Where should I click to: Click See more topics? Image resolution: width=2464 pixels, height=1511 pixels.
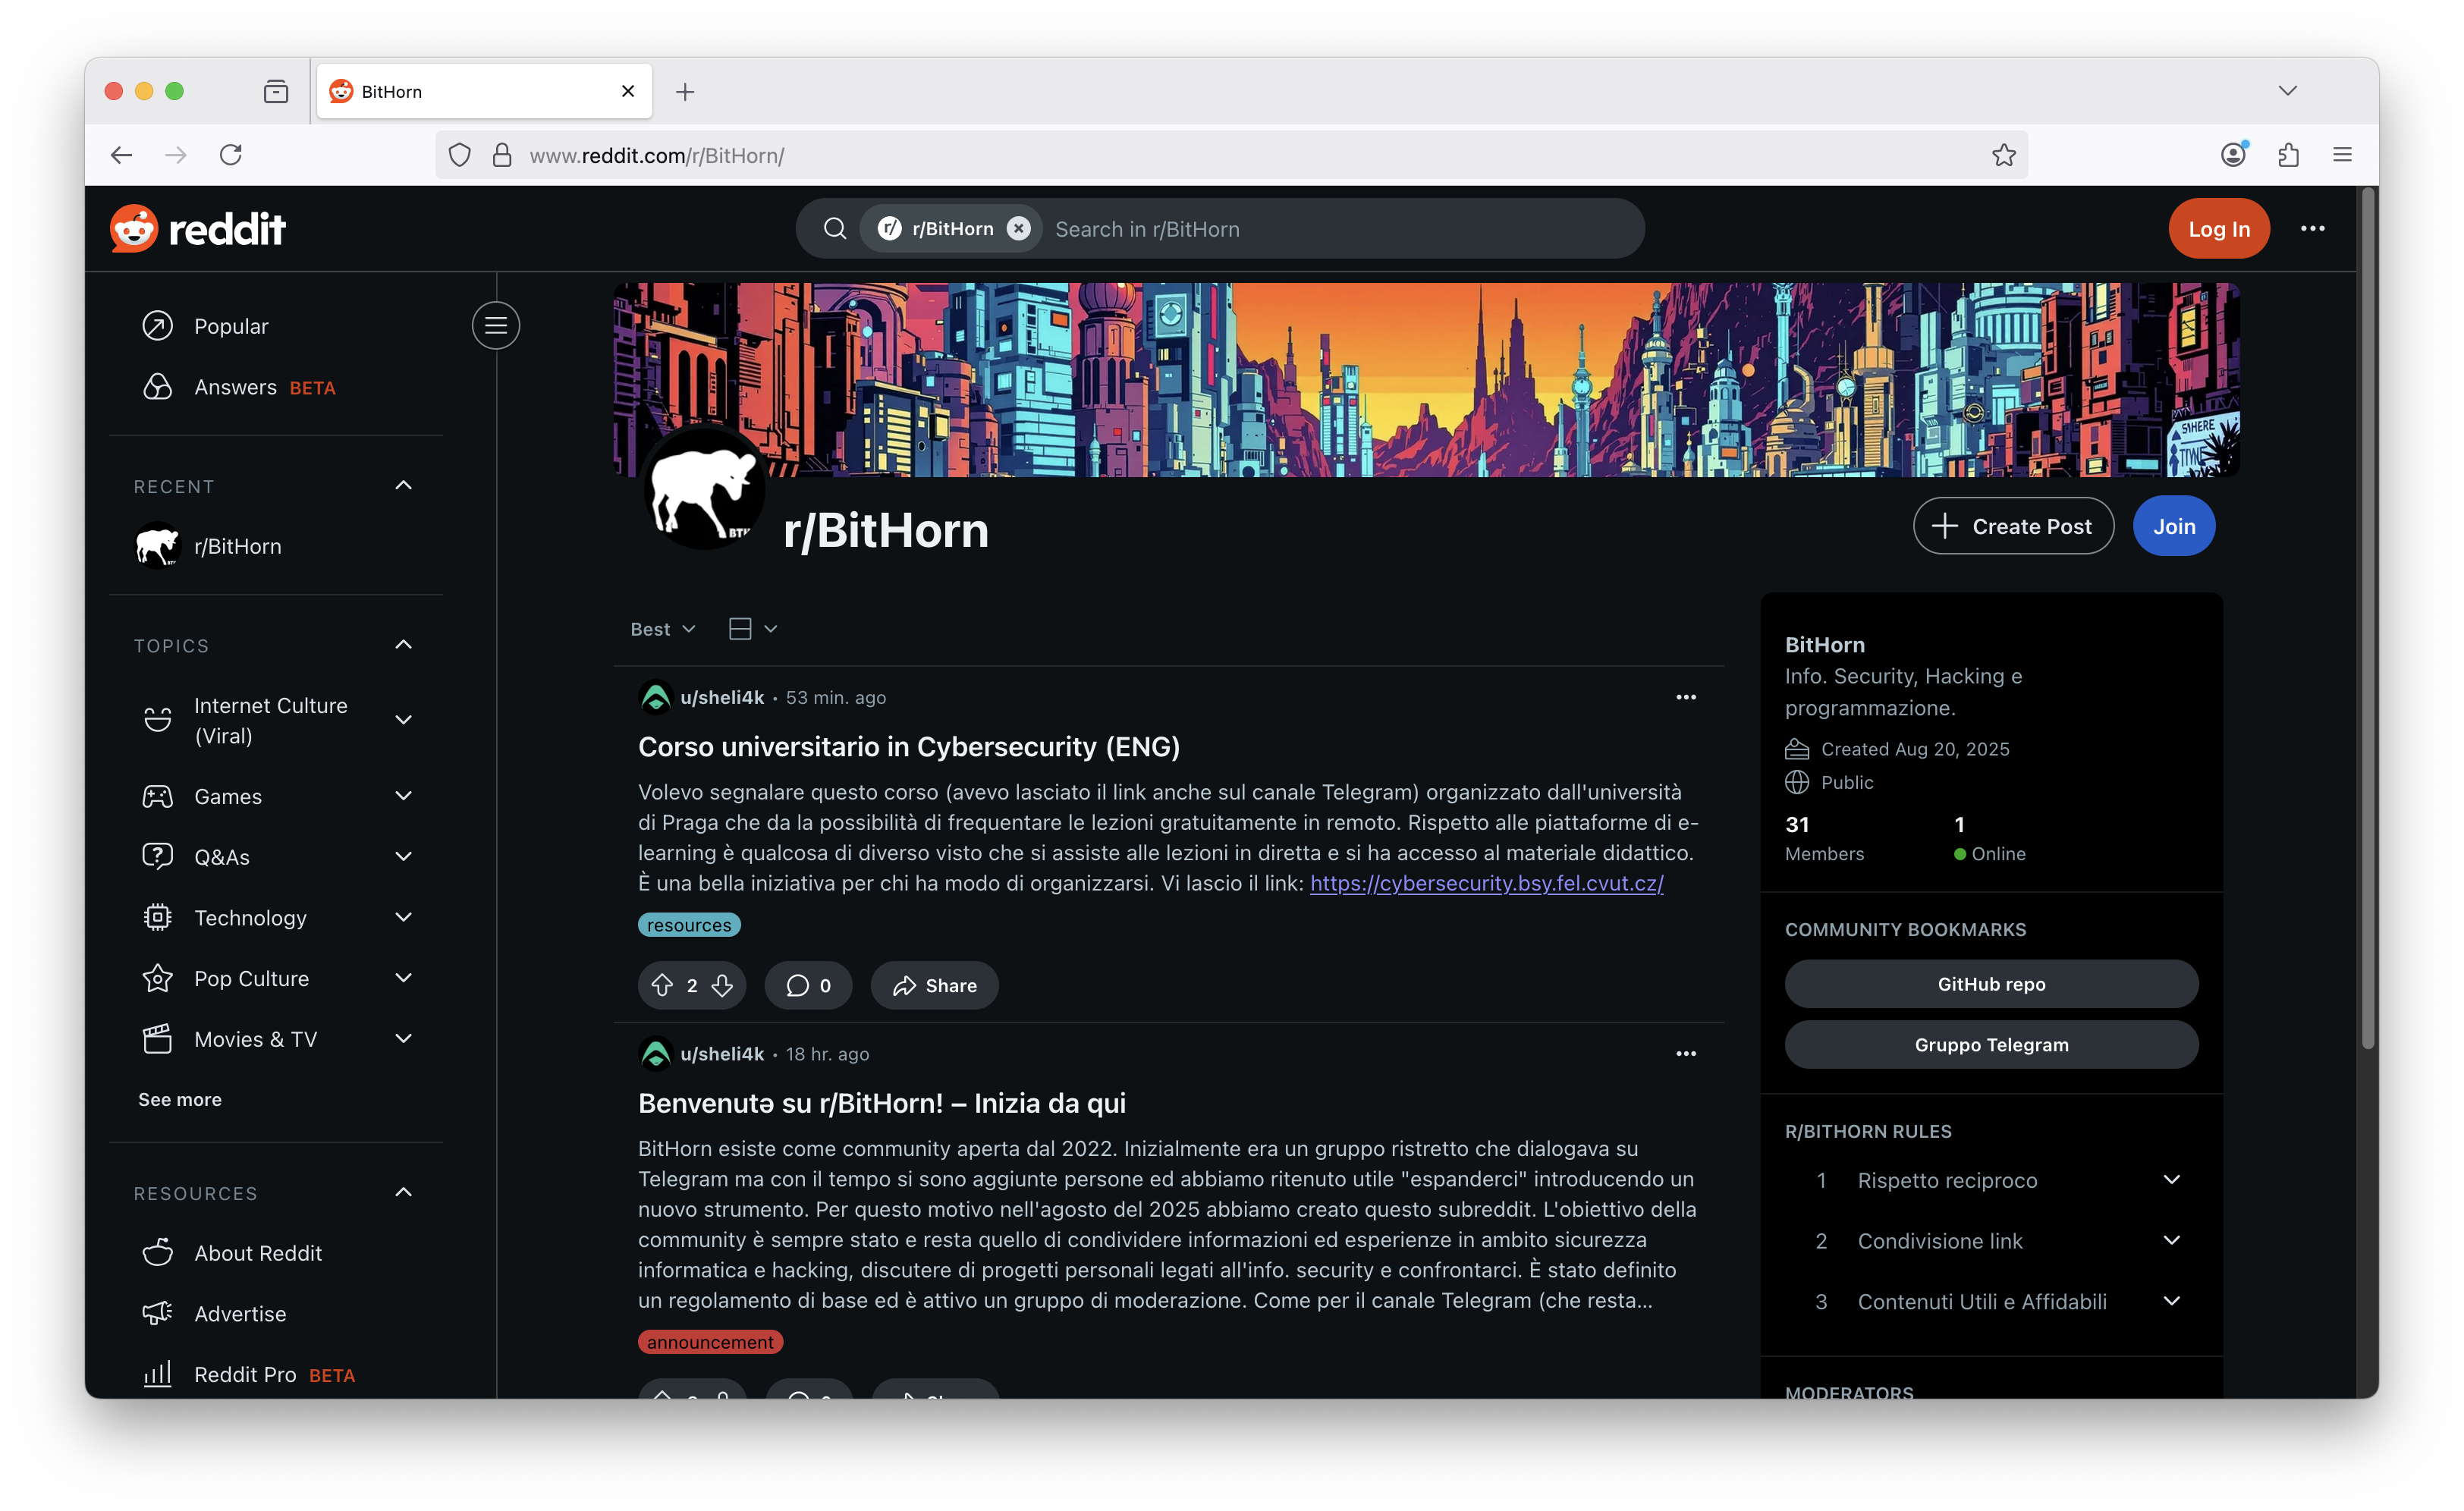pyautogui.click(x=180, y=1099)
